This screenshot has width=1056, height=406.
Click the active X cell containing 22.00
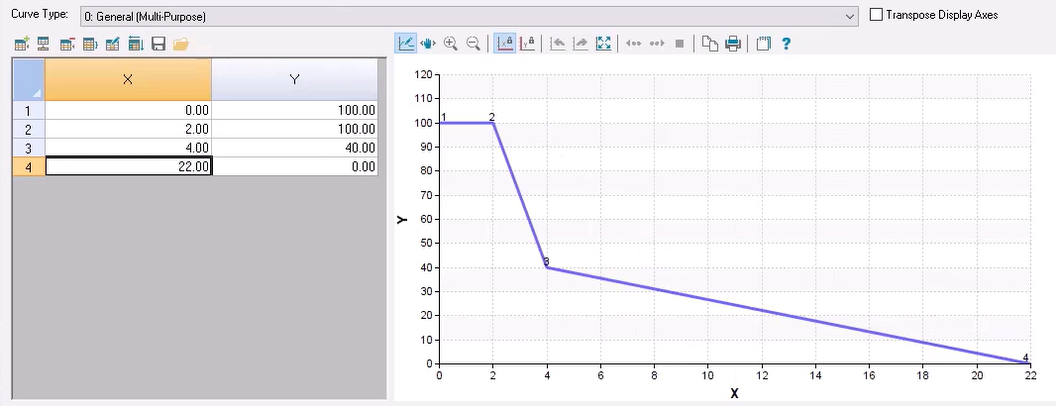click(128, 167)
